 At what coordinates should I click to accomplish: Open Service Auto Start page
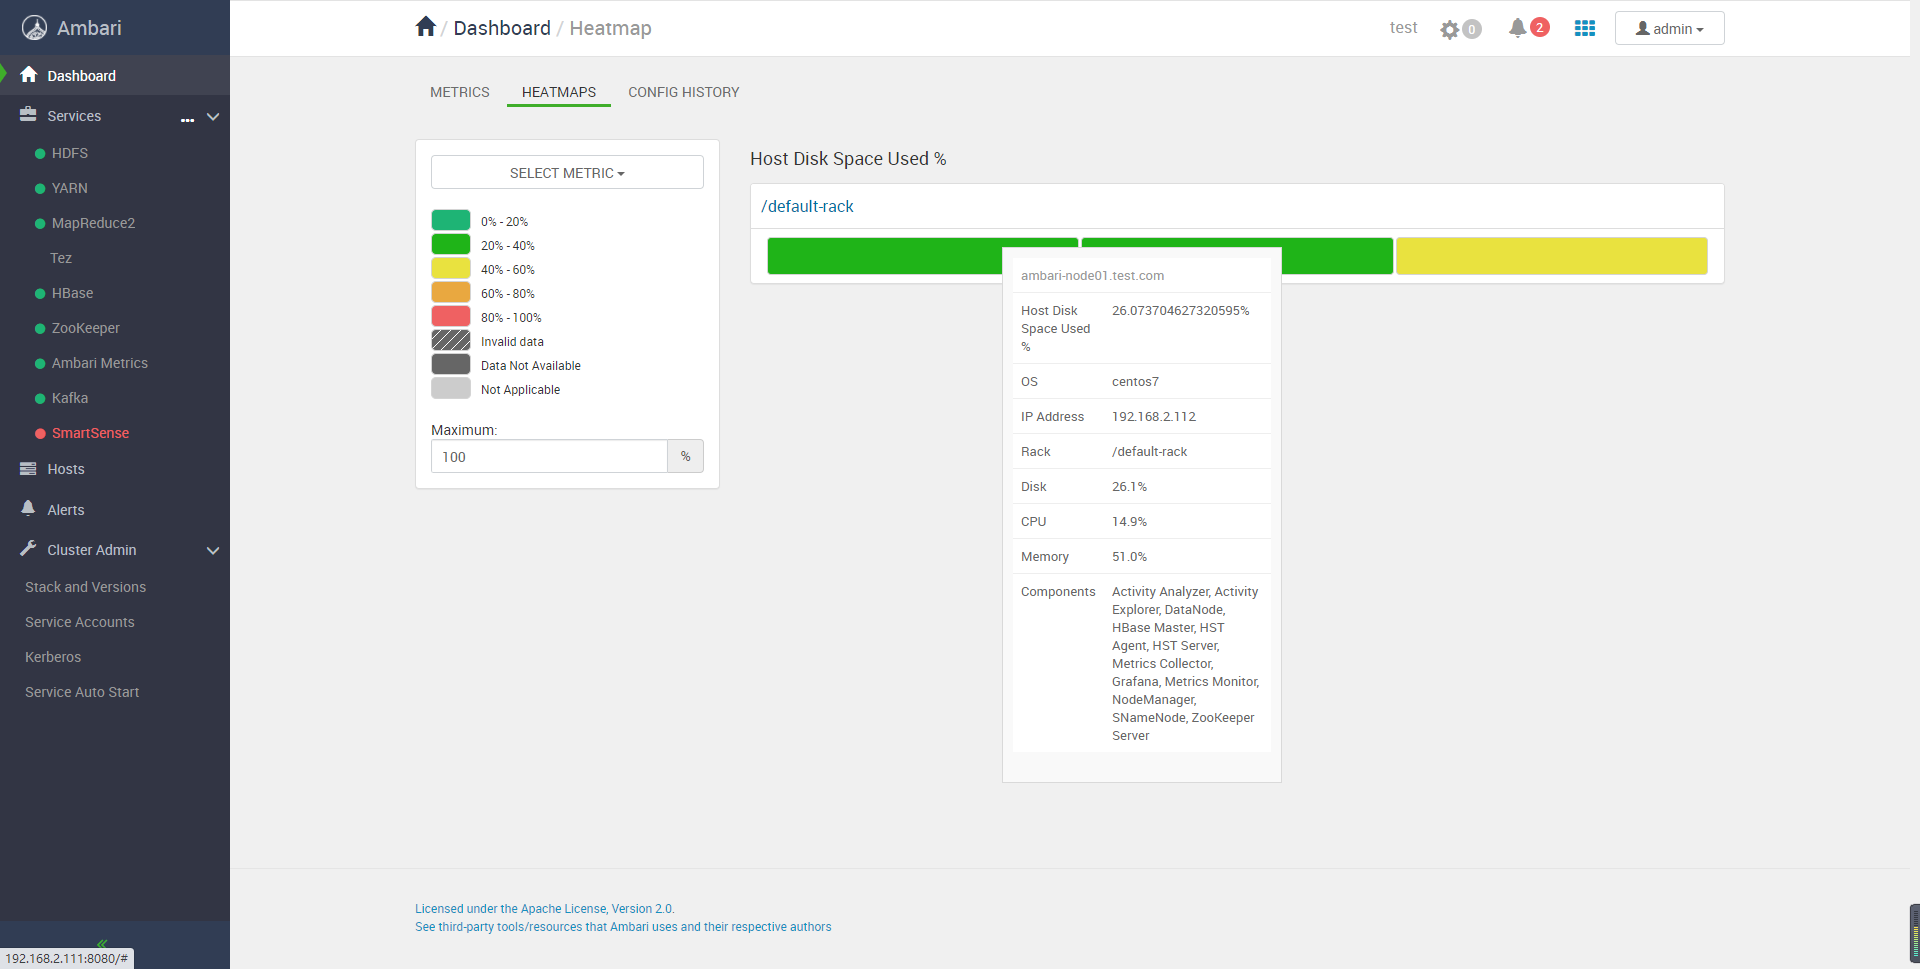pyautogui.click(x=82, y=692)
